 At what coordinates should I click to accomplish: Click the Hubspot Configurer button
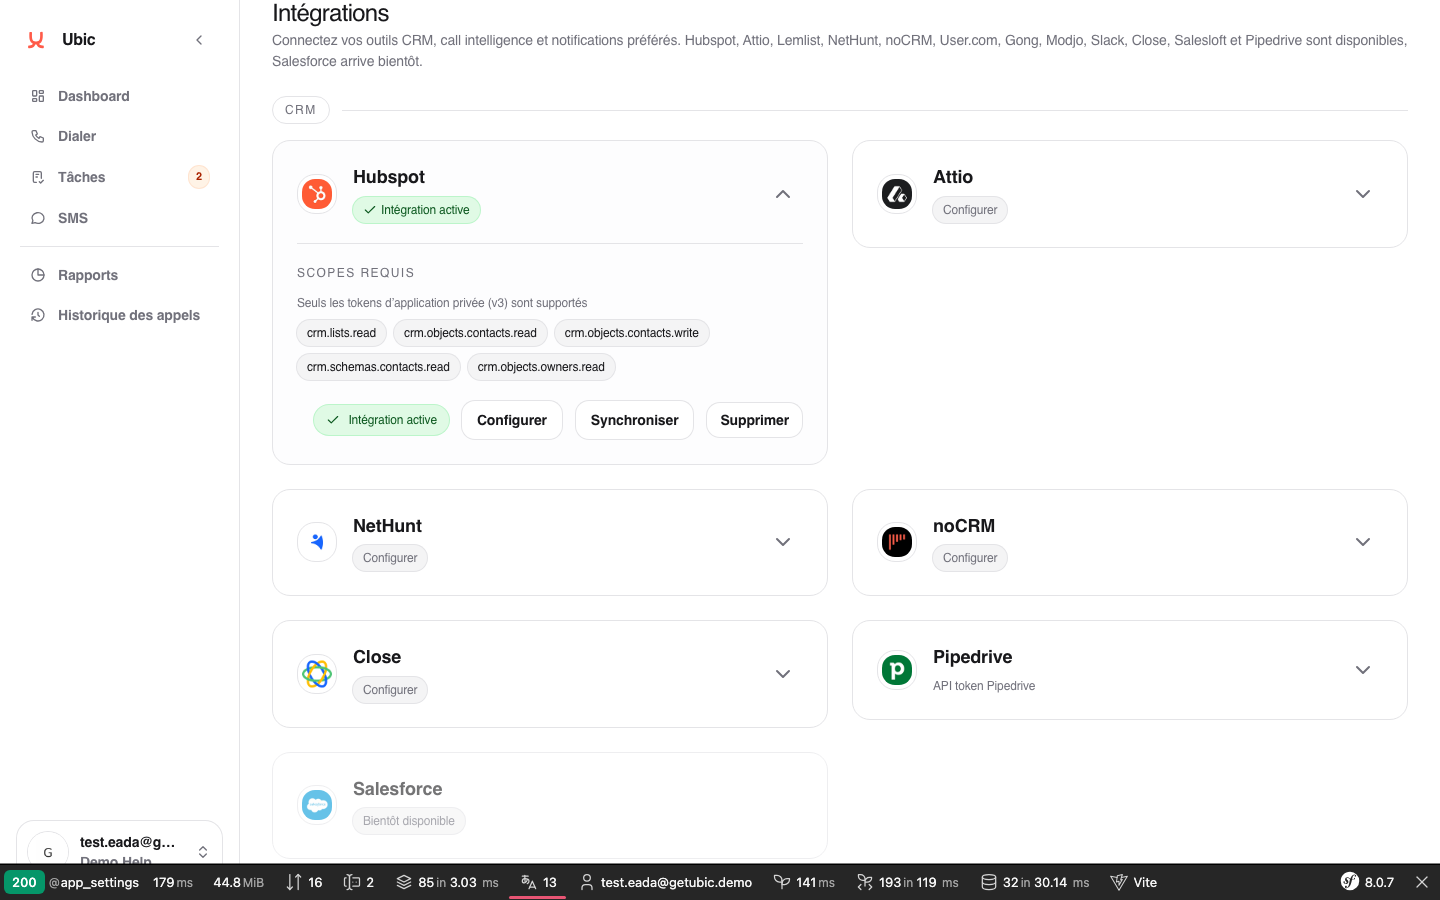point(512,420)
